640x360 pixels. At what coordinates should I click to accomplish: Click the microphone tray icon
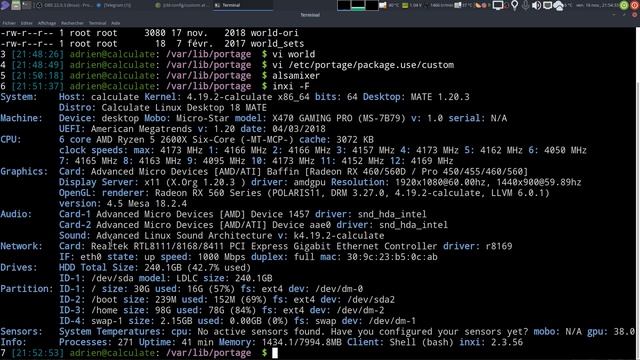click(x=525, y=5)
